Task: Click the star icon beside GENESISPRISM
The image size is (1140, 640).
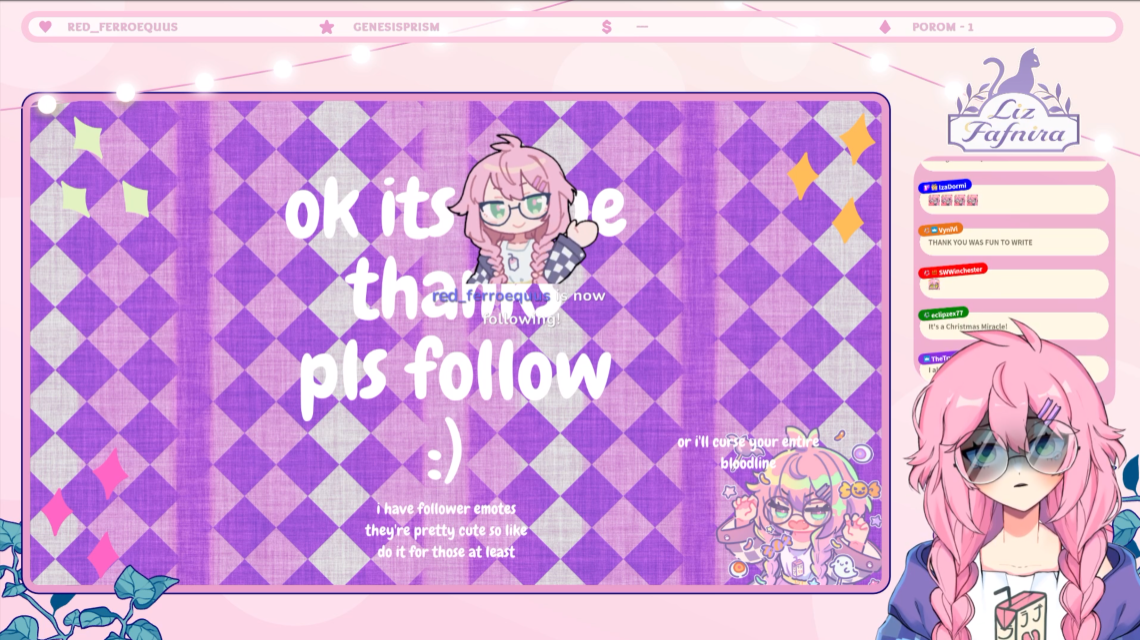Action: [327, 27]
